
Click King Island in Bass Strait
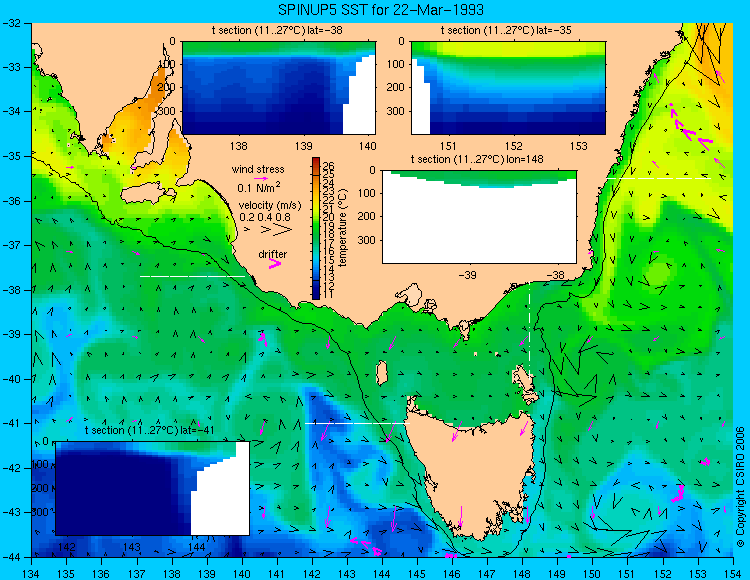[382, 373]
